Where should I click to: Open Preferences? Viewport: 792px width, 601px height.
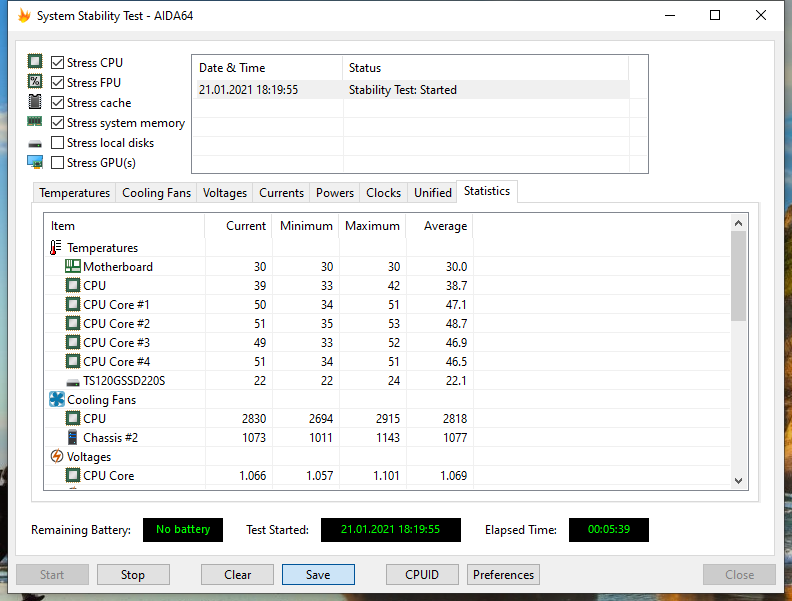(x=503, y=575)
